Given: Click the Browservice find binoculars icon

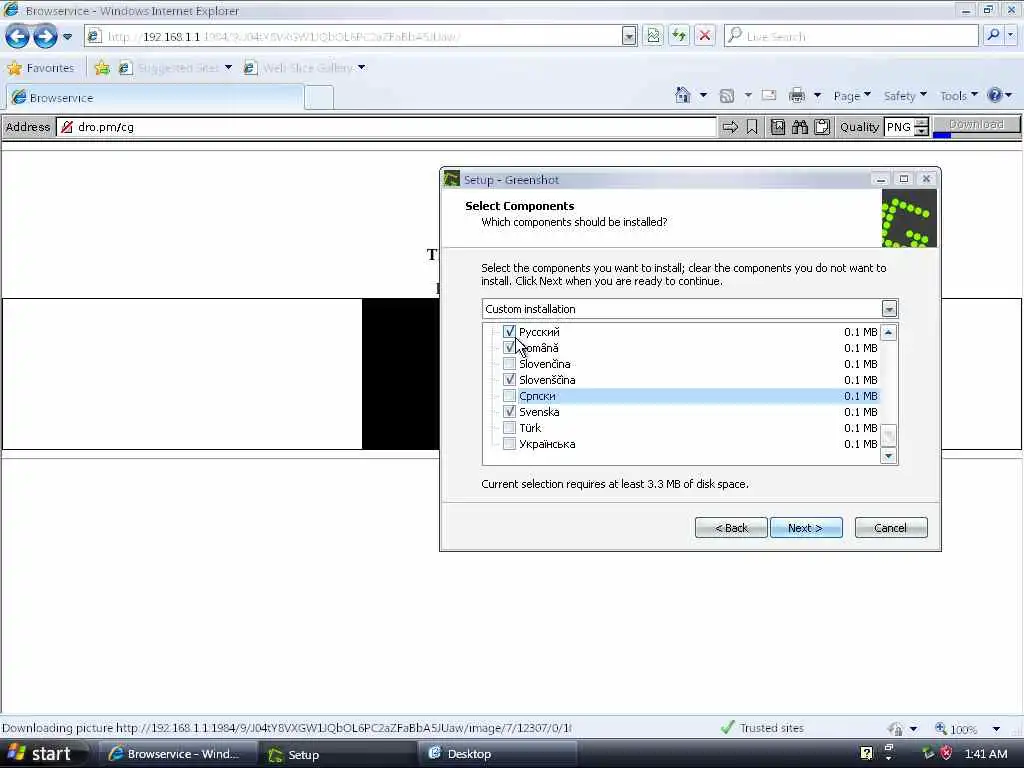Looking at the screenshot, I should pos(800,127).
